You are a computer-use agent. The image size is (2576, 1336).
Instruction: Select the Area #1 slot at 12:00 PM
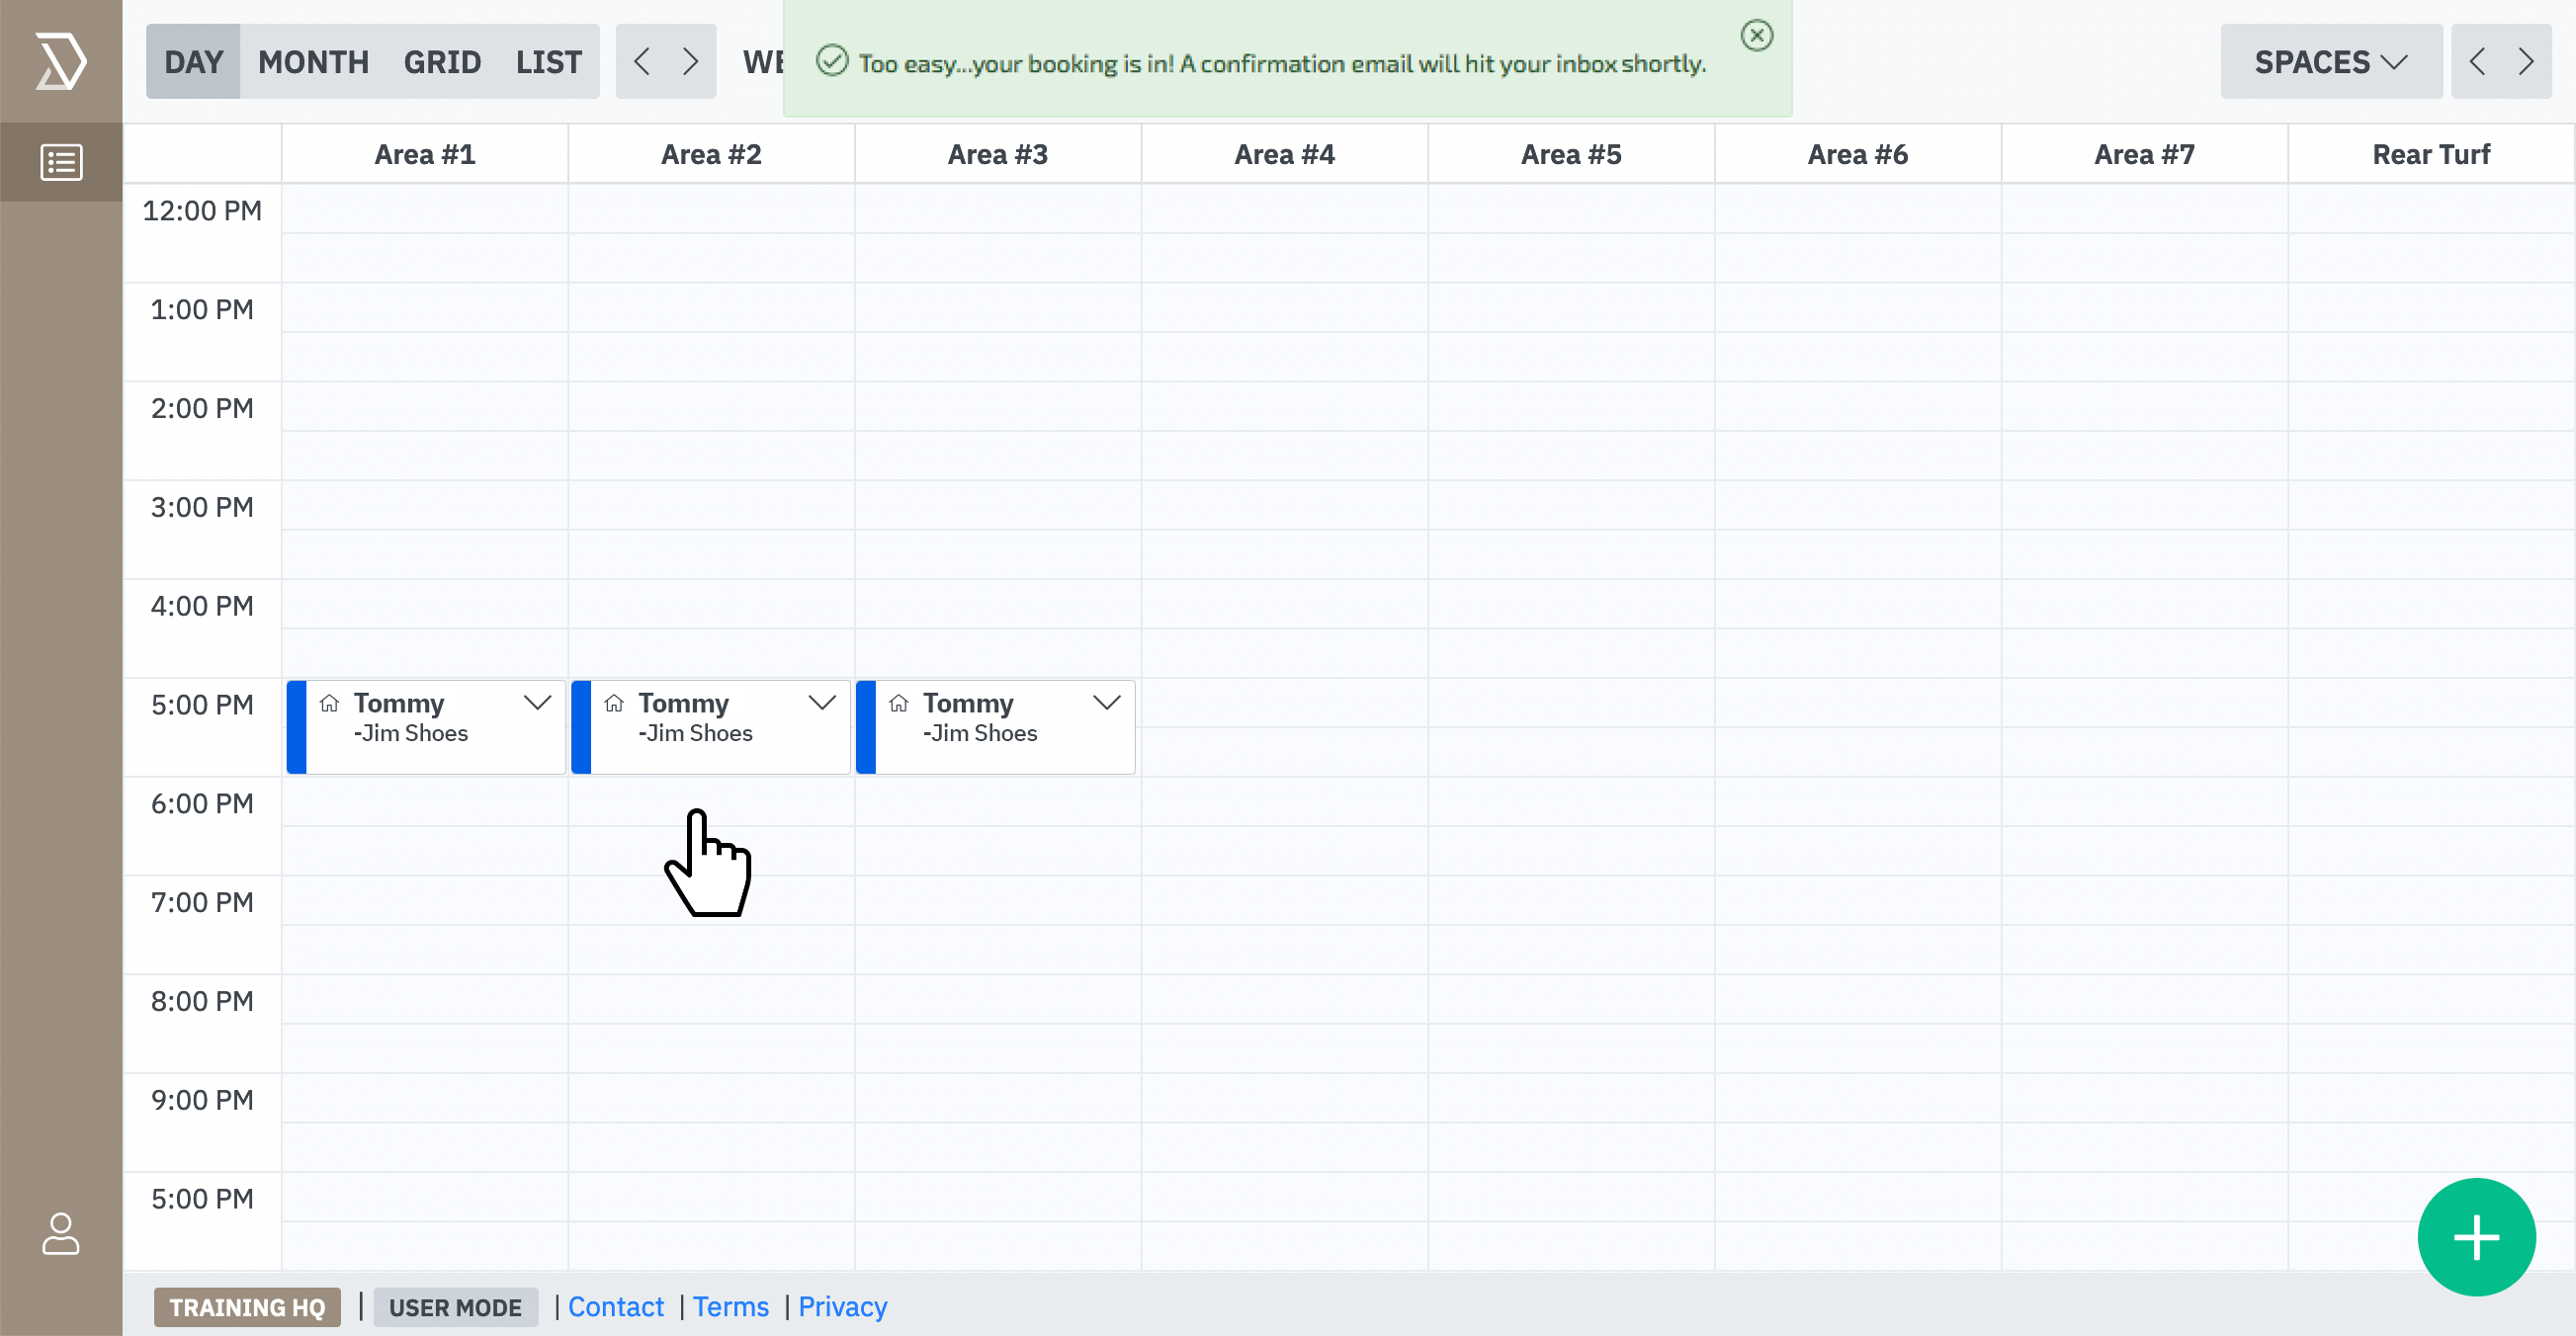425,209
